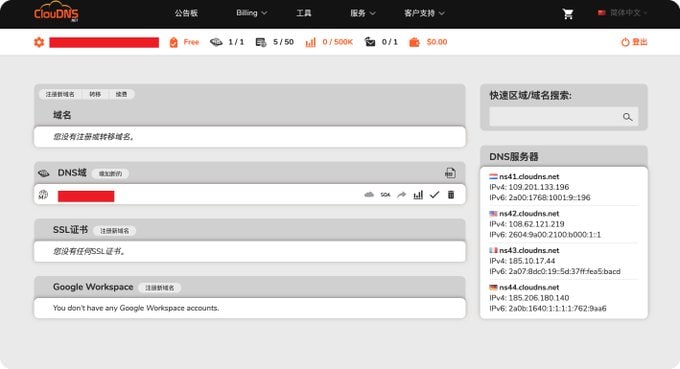Click the 转移 button above 域名
This screenshot has width=680, height=369.
95,94
